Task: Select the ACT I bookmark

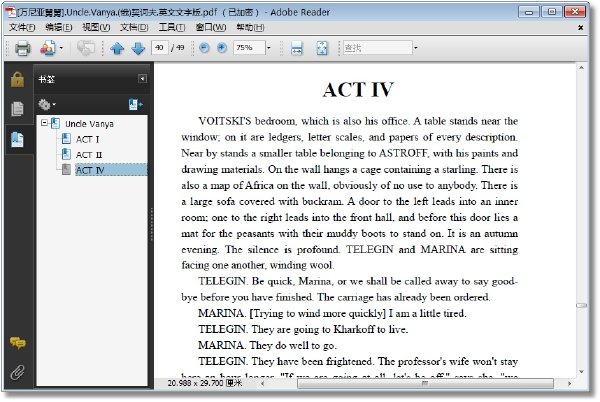Action: [x=87, y=140]
